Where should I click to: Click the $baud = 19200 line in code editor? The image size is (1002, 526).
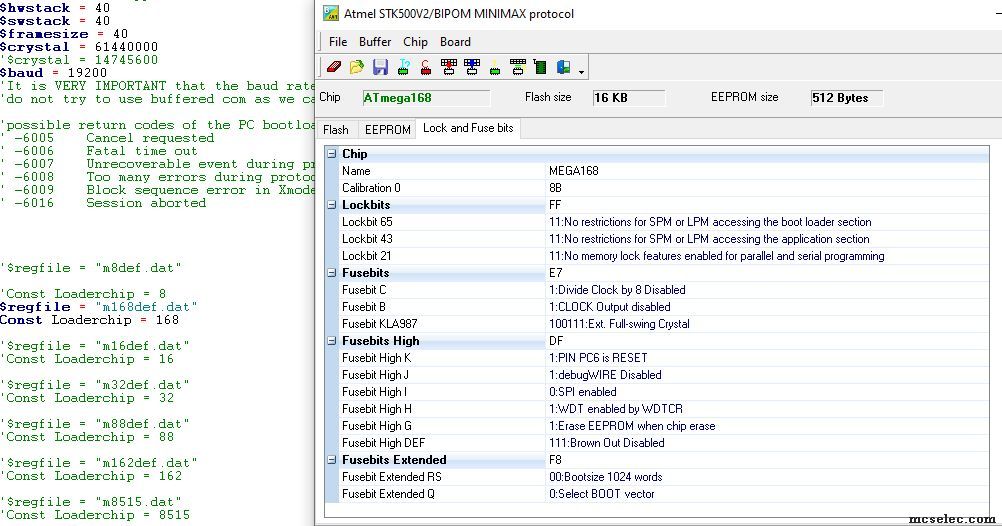(54, 73)
